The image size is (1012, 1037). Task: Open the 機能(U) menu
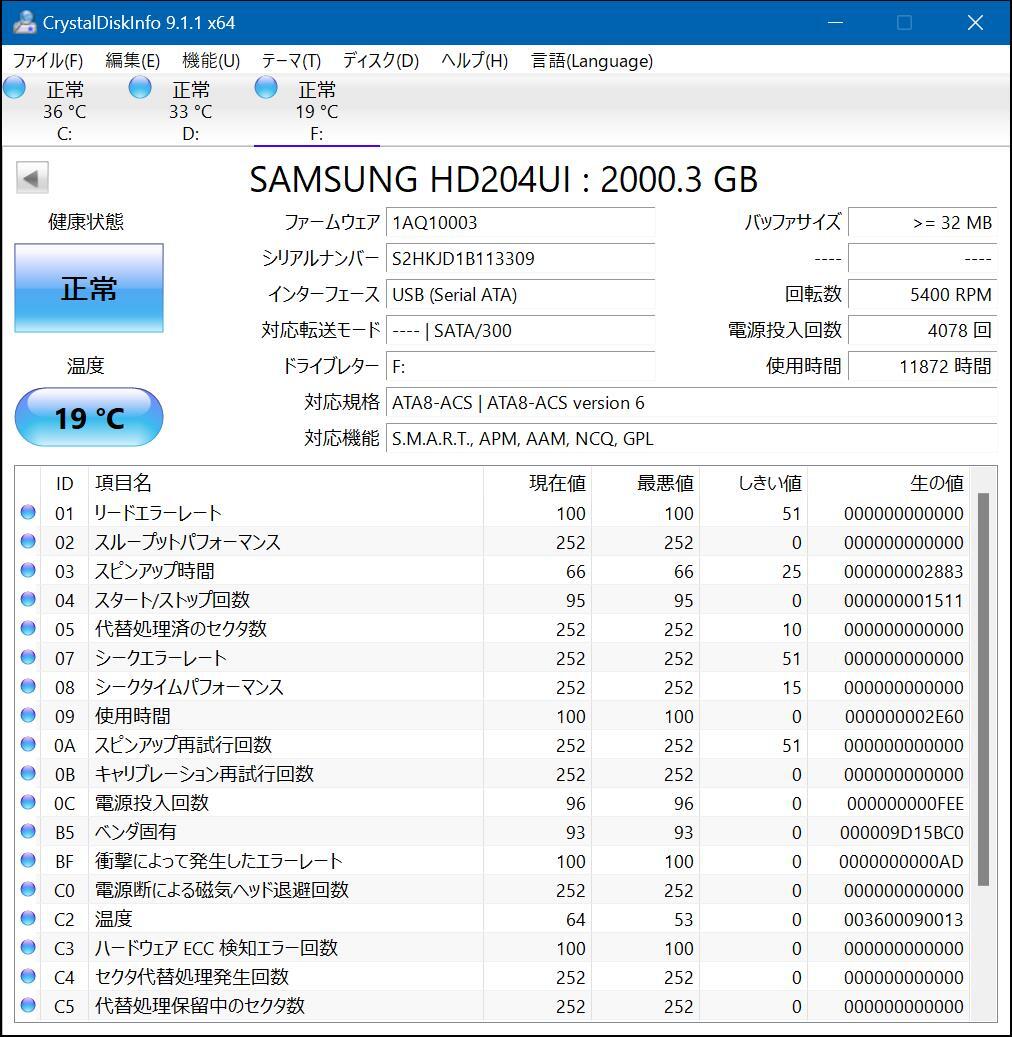click(x=210, y=61)
